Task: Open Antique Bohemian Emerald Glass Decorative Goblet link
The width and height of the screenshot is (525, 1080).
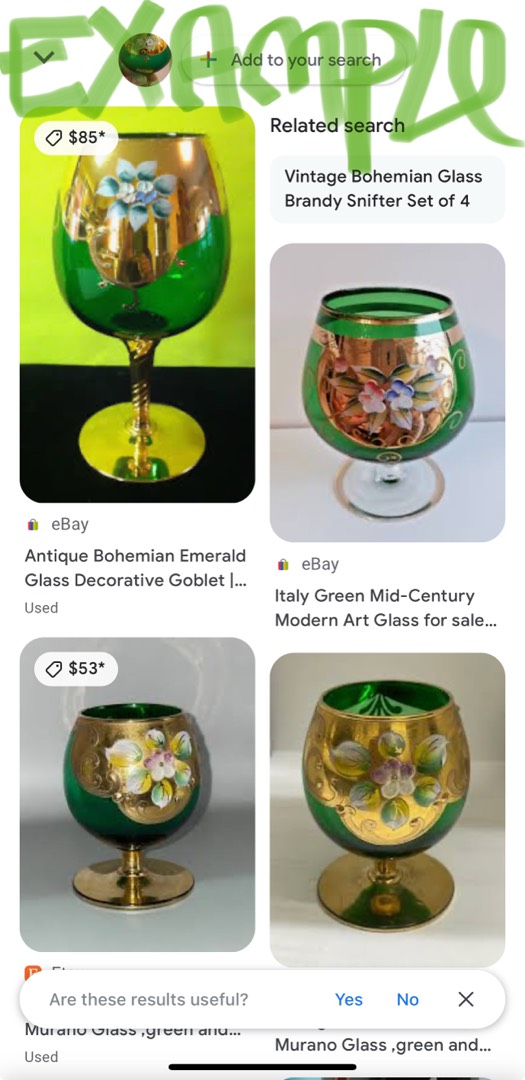Action: [136, 568]
